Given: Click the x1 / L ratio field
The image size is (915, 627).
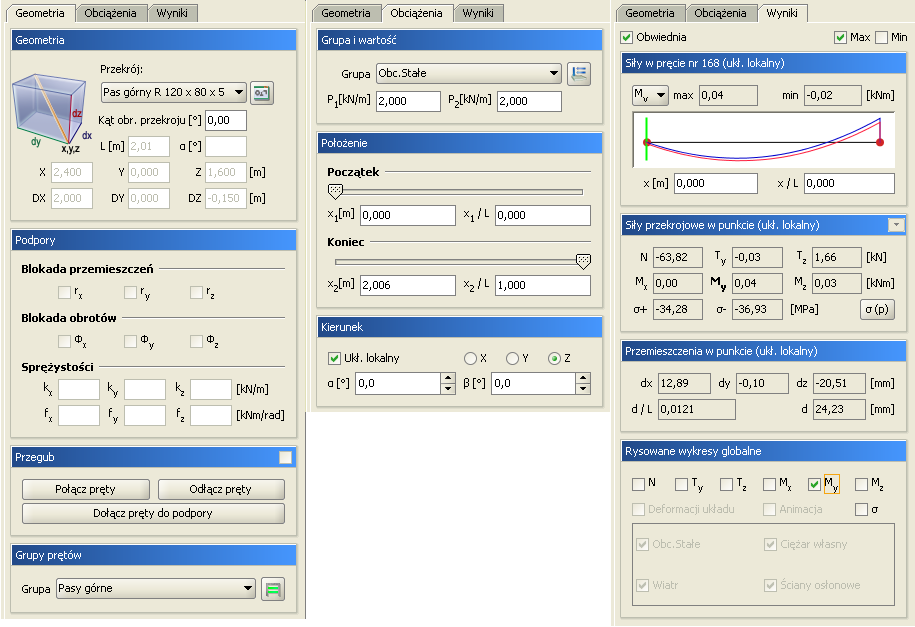Looking at the screenshot, I should point(543,215).
